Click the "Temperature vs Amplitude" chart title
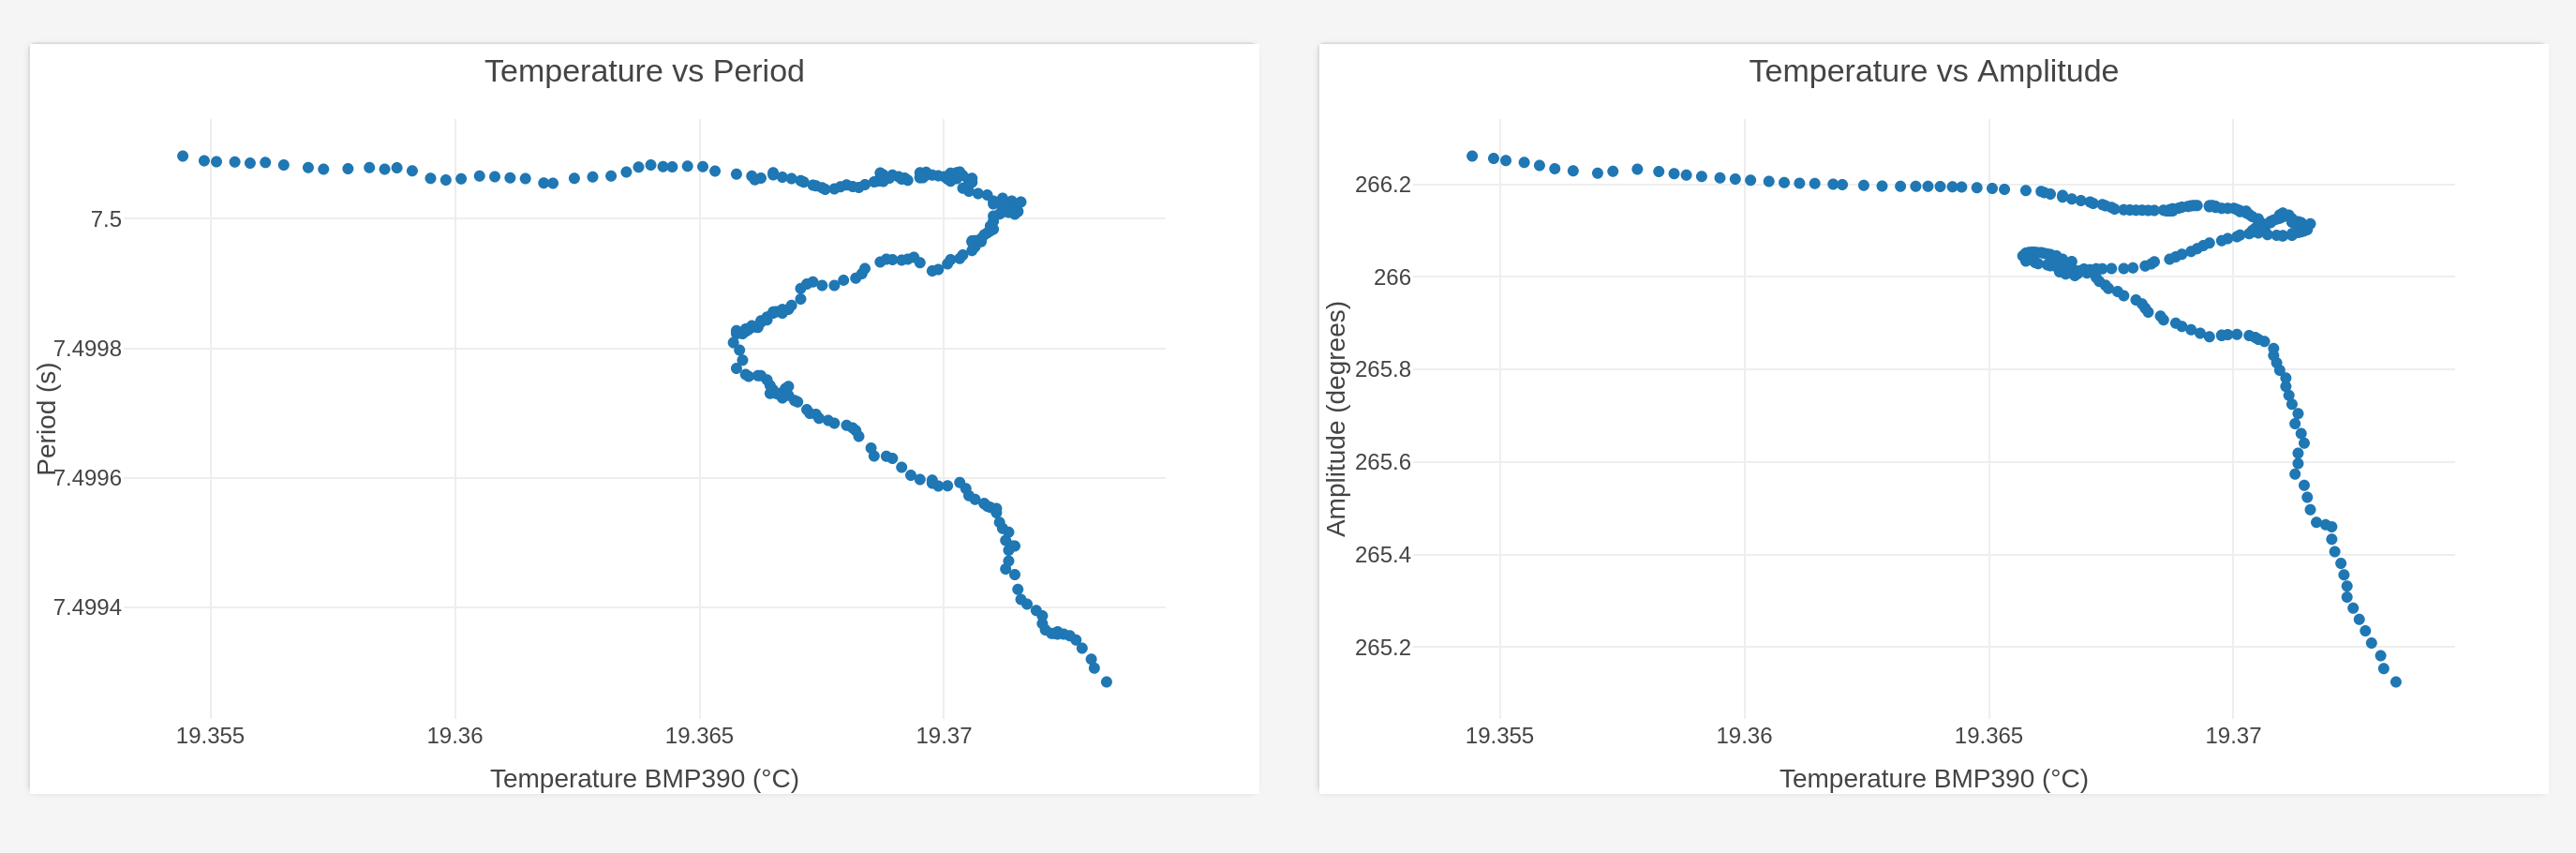Image resolution: width=2576 pixels, height=853 pixels. pyautogui.click(x=1932, y=71)
